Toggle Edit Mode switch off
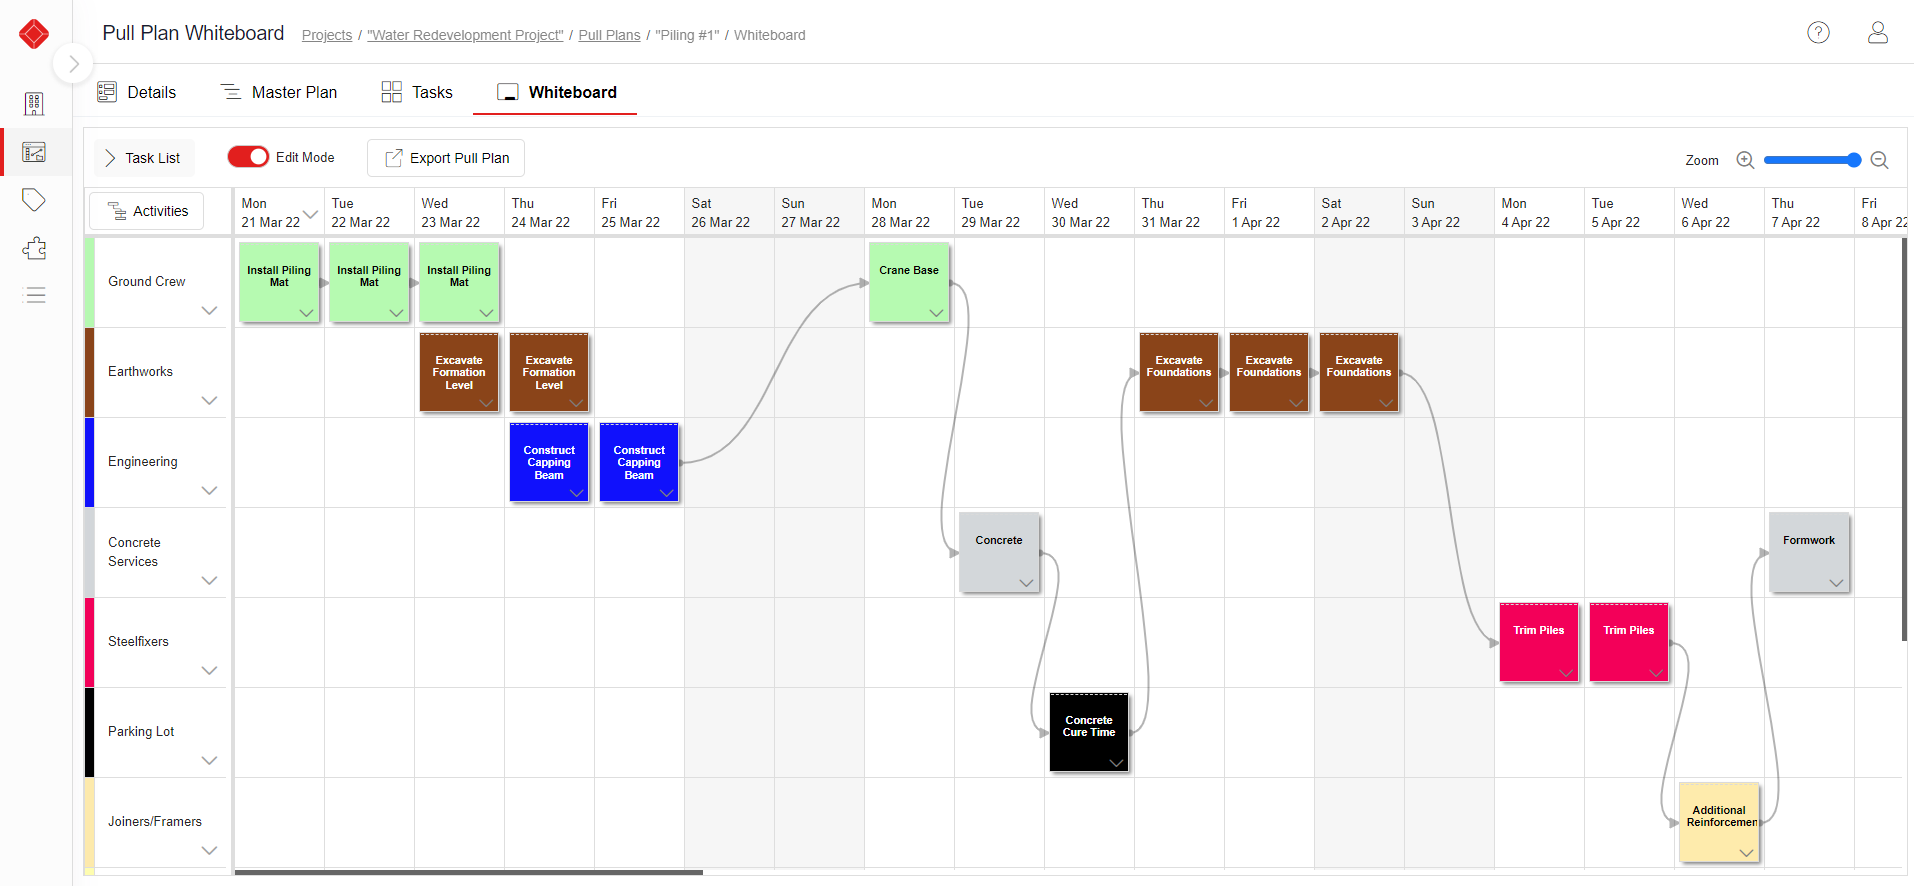The image size is (1914, 886). (x=248, y=157)
